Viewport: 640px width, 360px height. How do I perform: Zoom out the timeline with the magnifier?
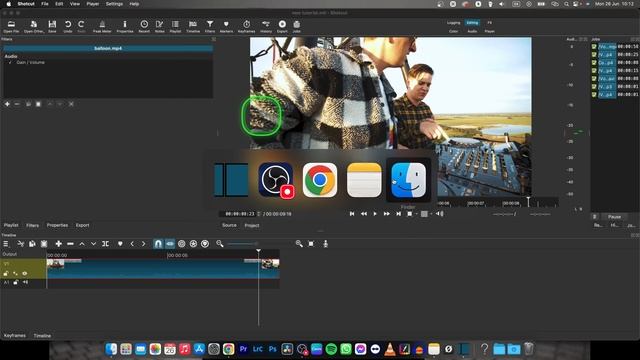click(x=220, y=244)
